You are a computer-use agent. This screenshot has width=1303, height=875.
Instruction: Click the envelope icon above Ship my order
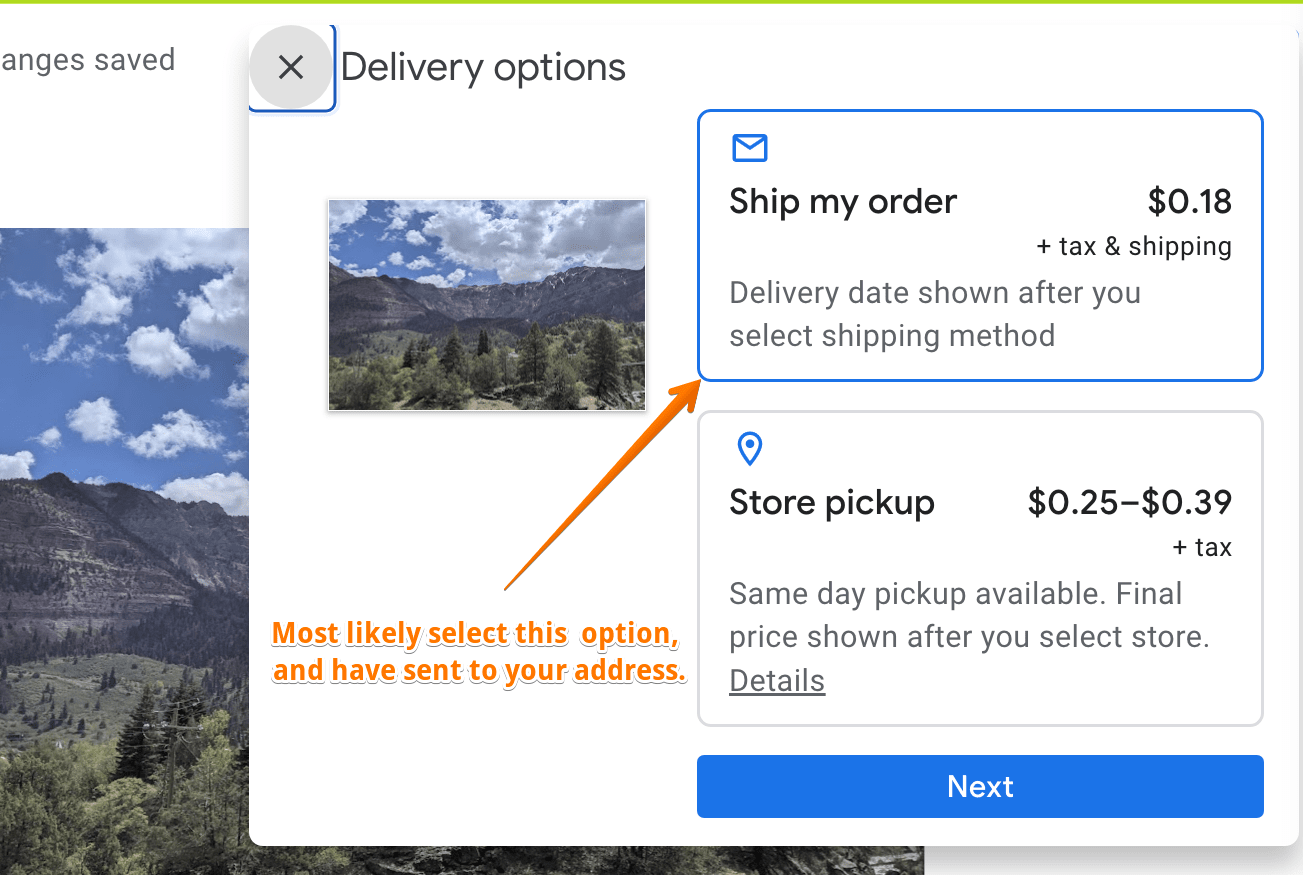[749, 149]
